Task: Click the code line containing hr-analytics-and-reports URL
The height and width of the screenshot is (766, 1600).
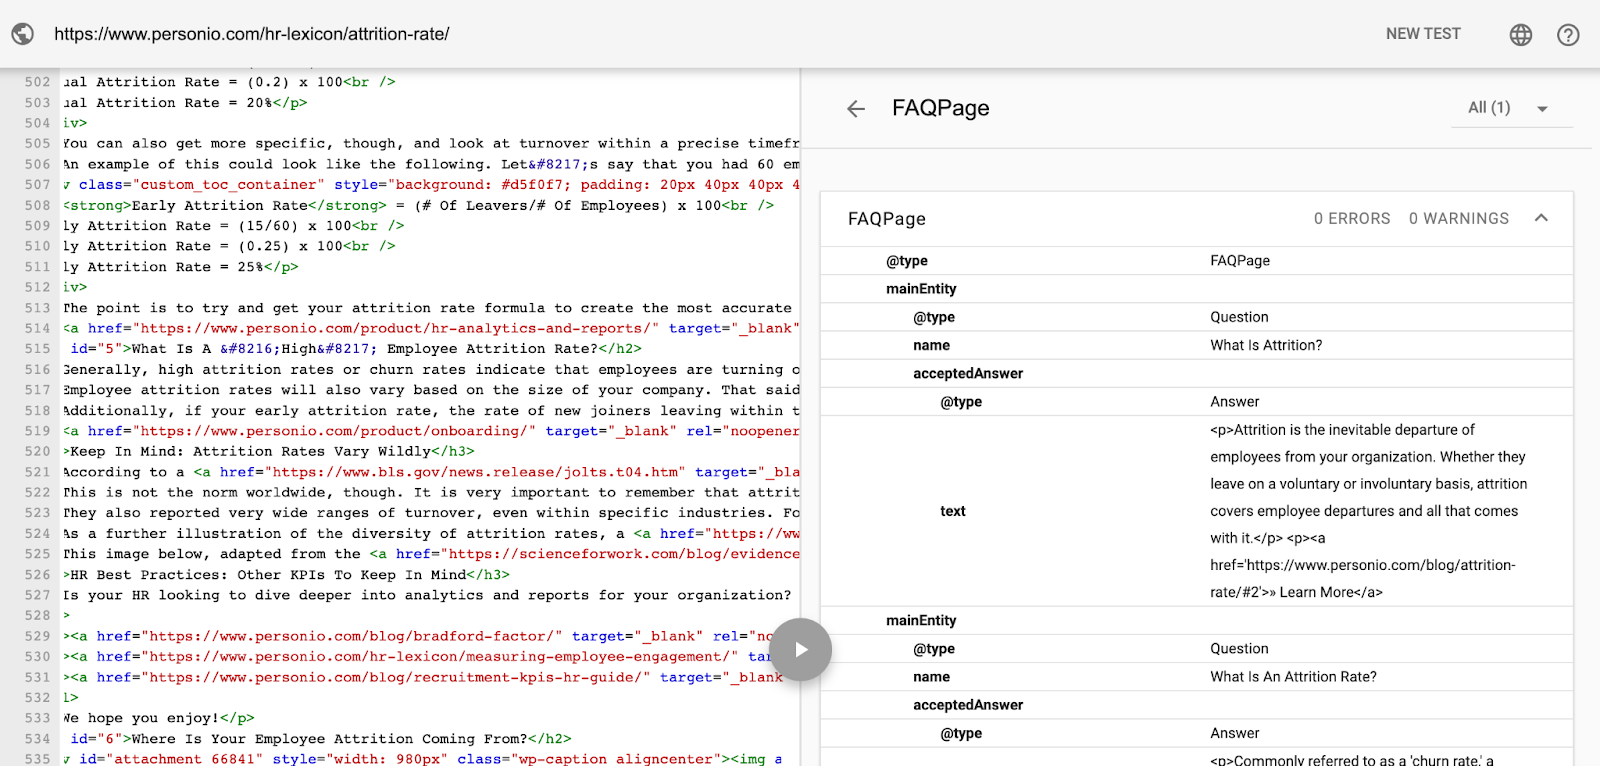Action: tap(431, 328)
